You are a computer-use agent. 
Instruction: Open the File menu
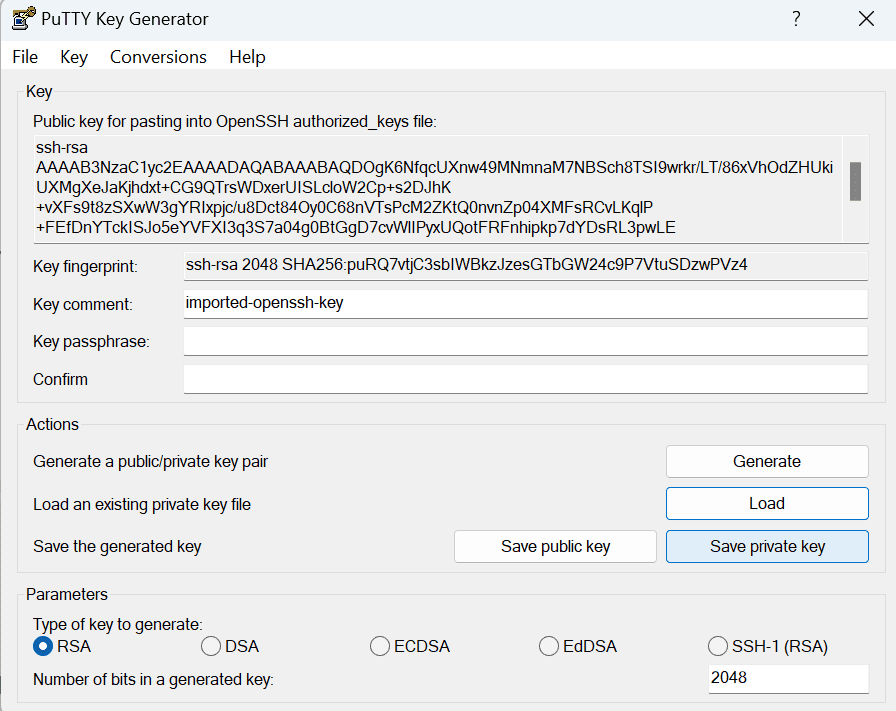coord(25,57)
